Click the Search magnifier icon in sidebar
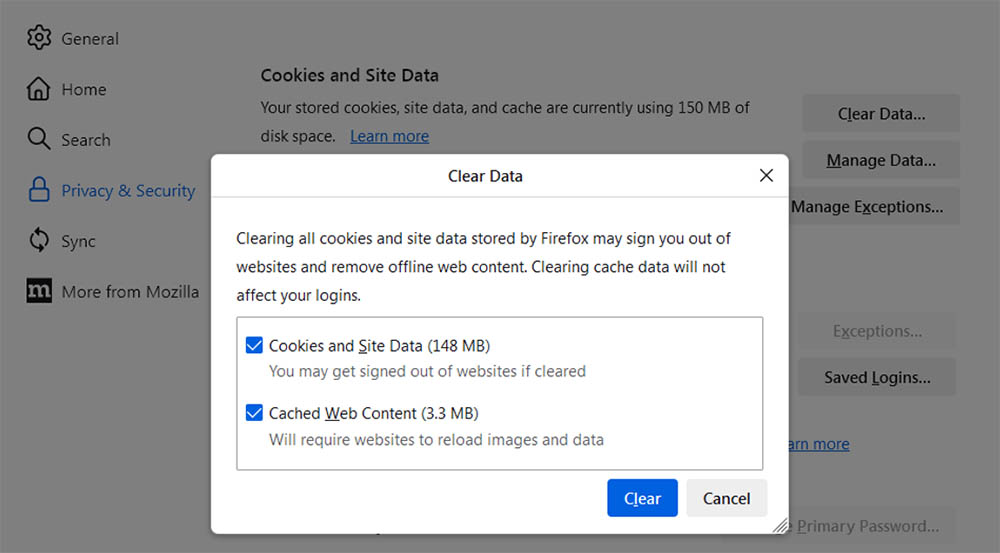 pyautogui.click(x=39, y=138)
